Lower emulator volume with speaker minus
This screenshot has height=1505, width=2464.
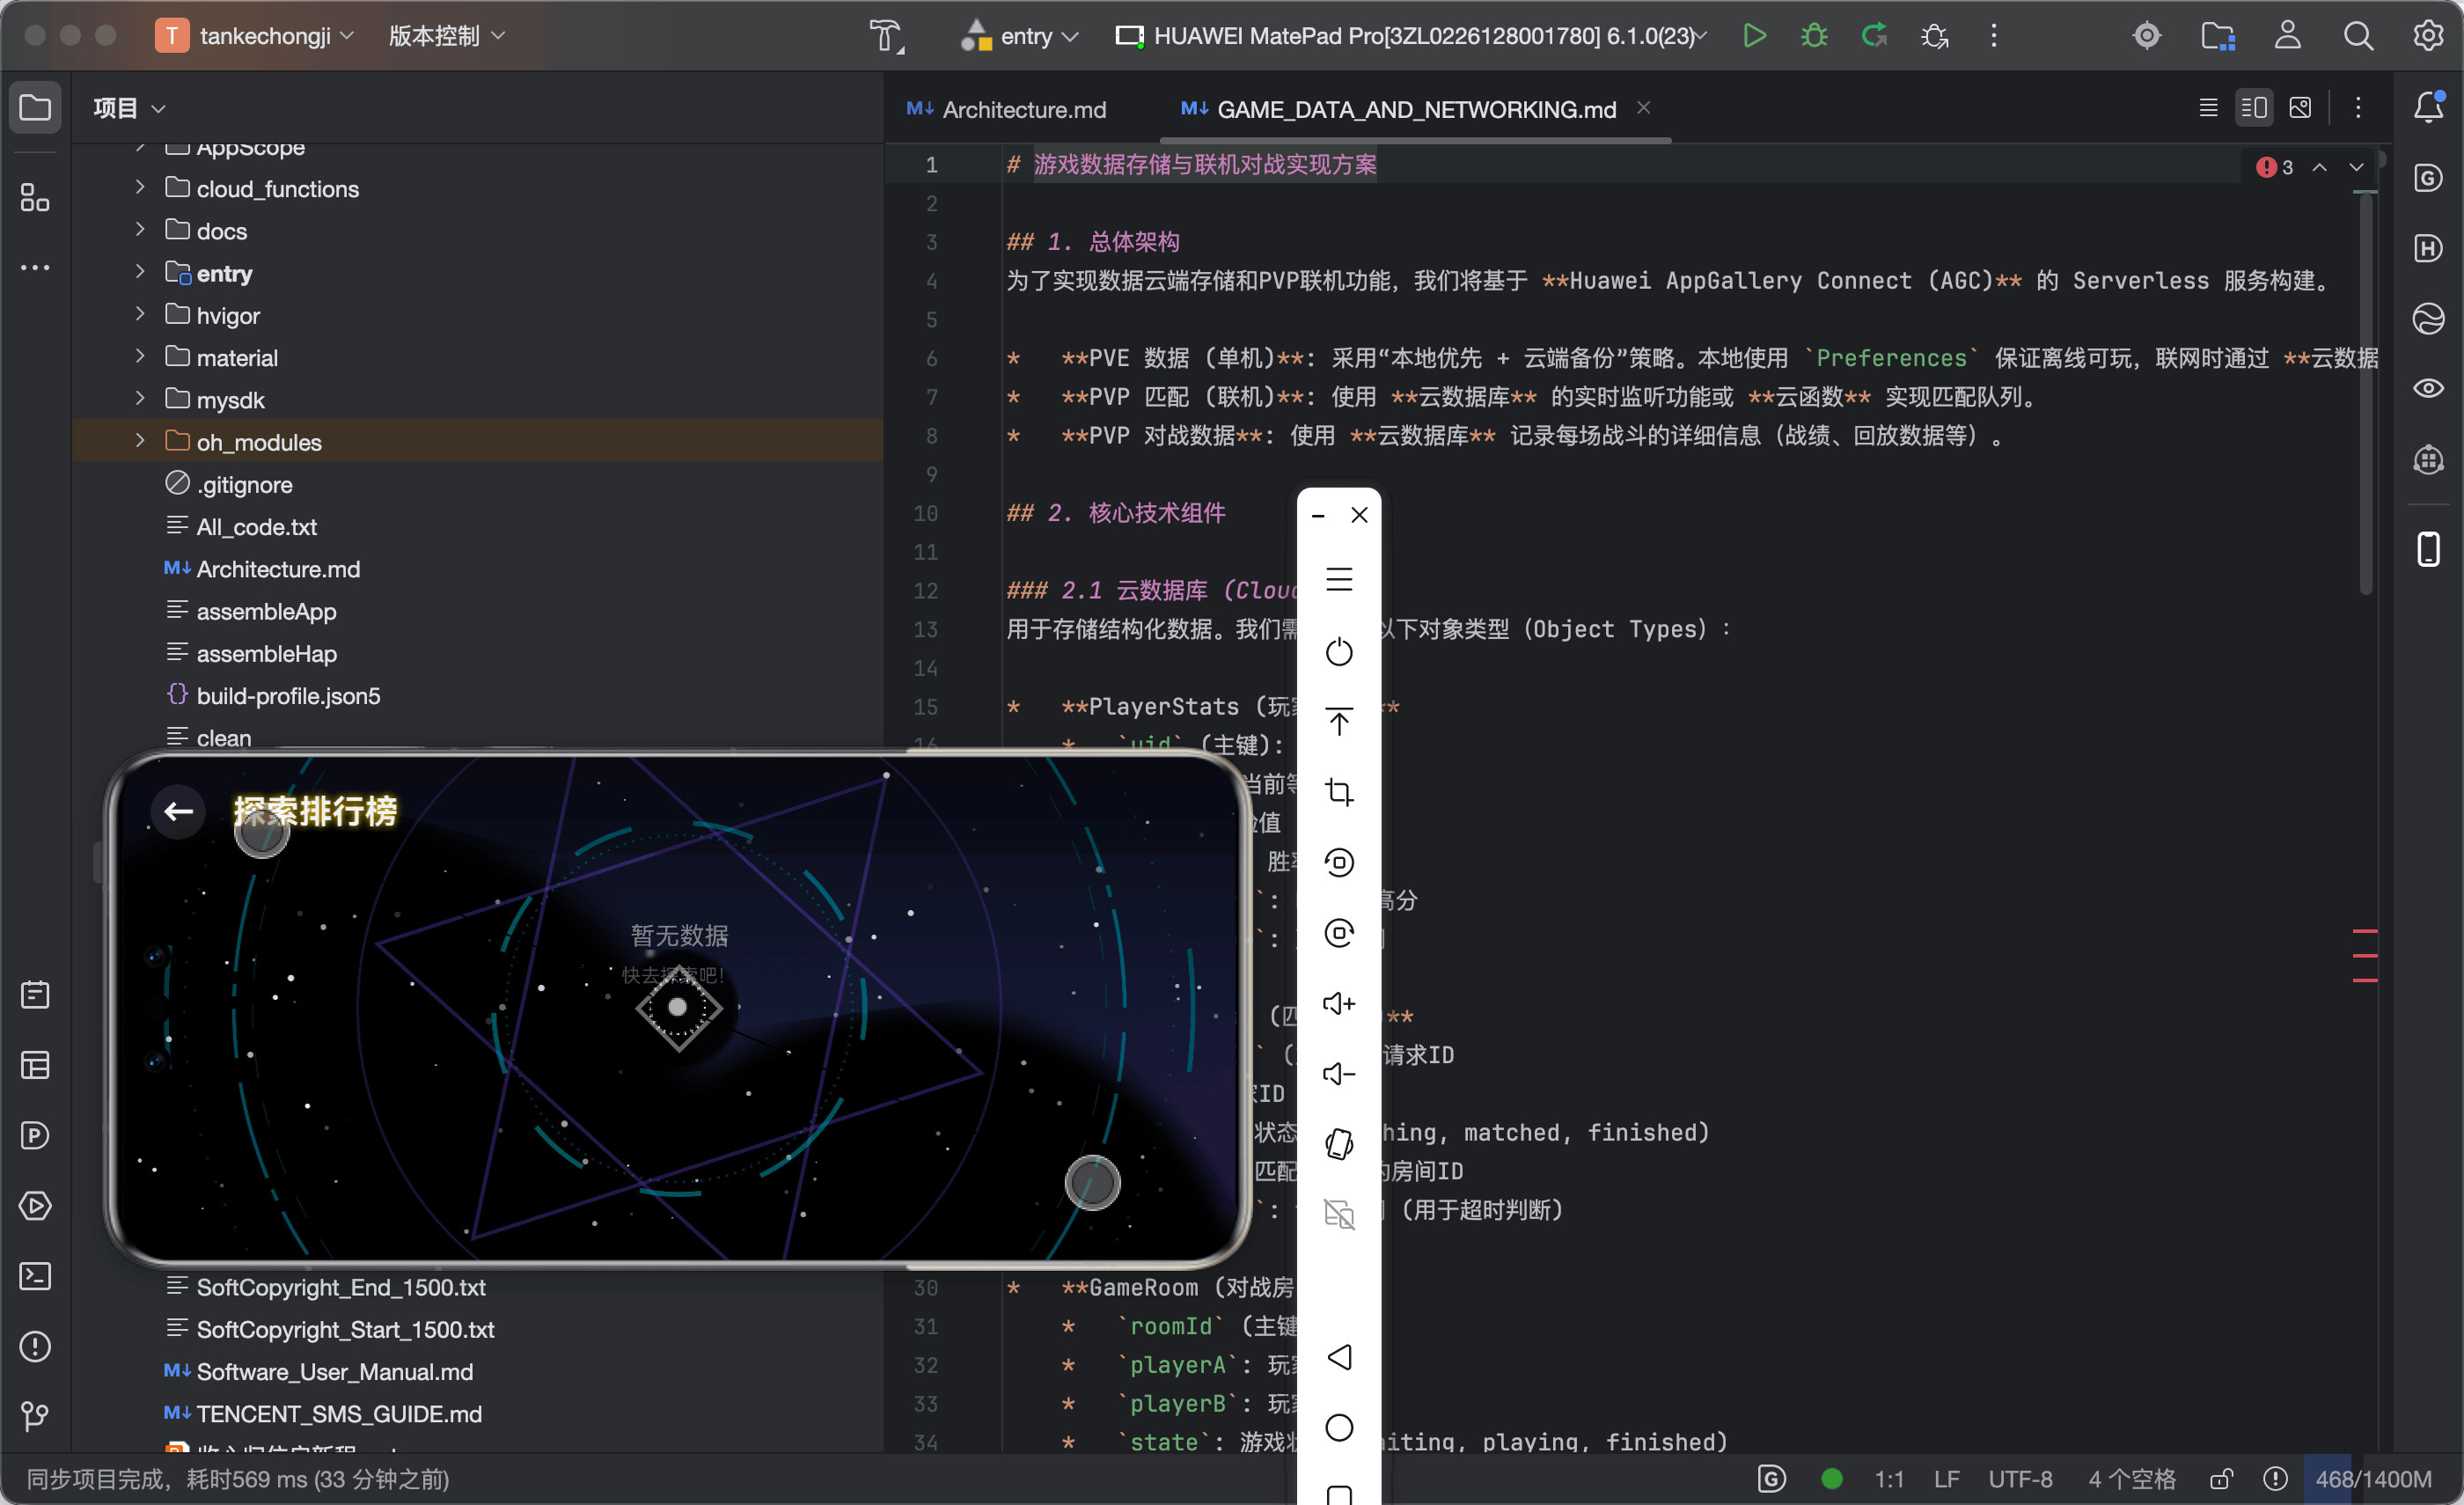[x=1339, y=1073]
